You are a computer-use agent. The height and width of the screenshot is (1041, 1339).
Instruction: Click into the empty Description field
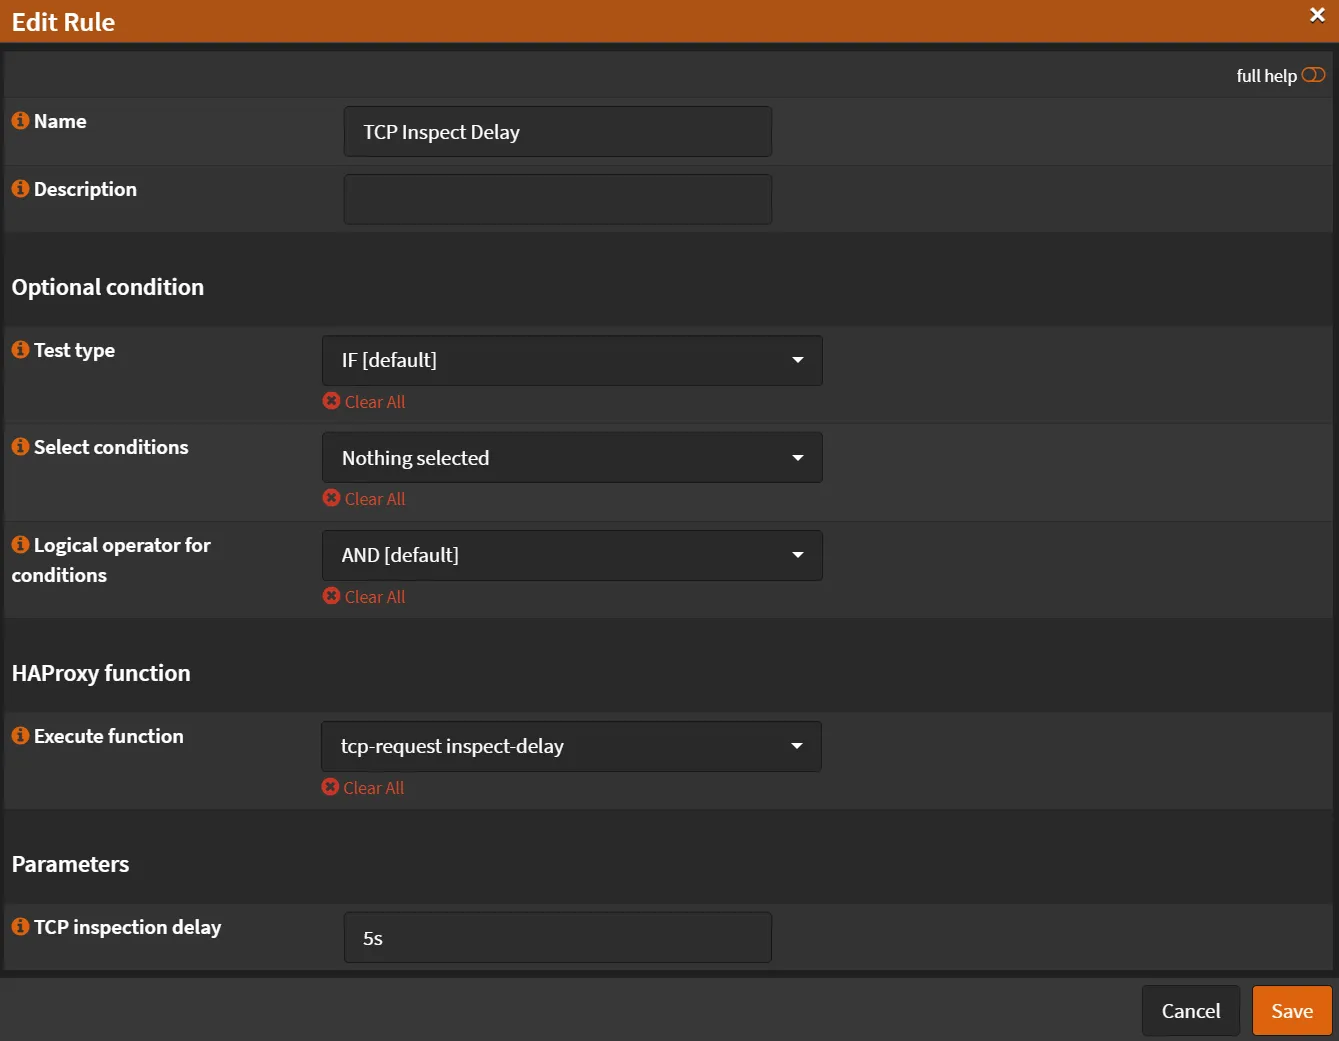557,200
